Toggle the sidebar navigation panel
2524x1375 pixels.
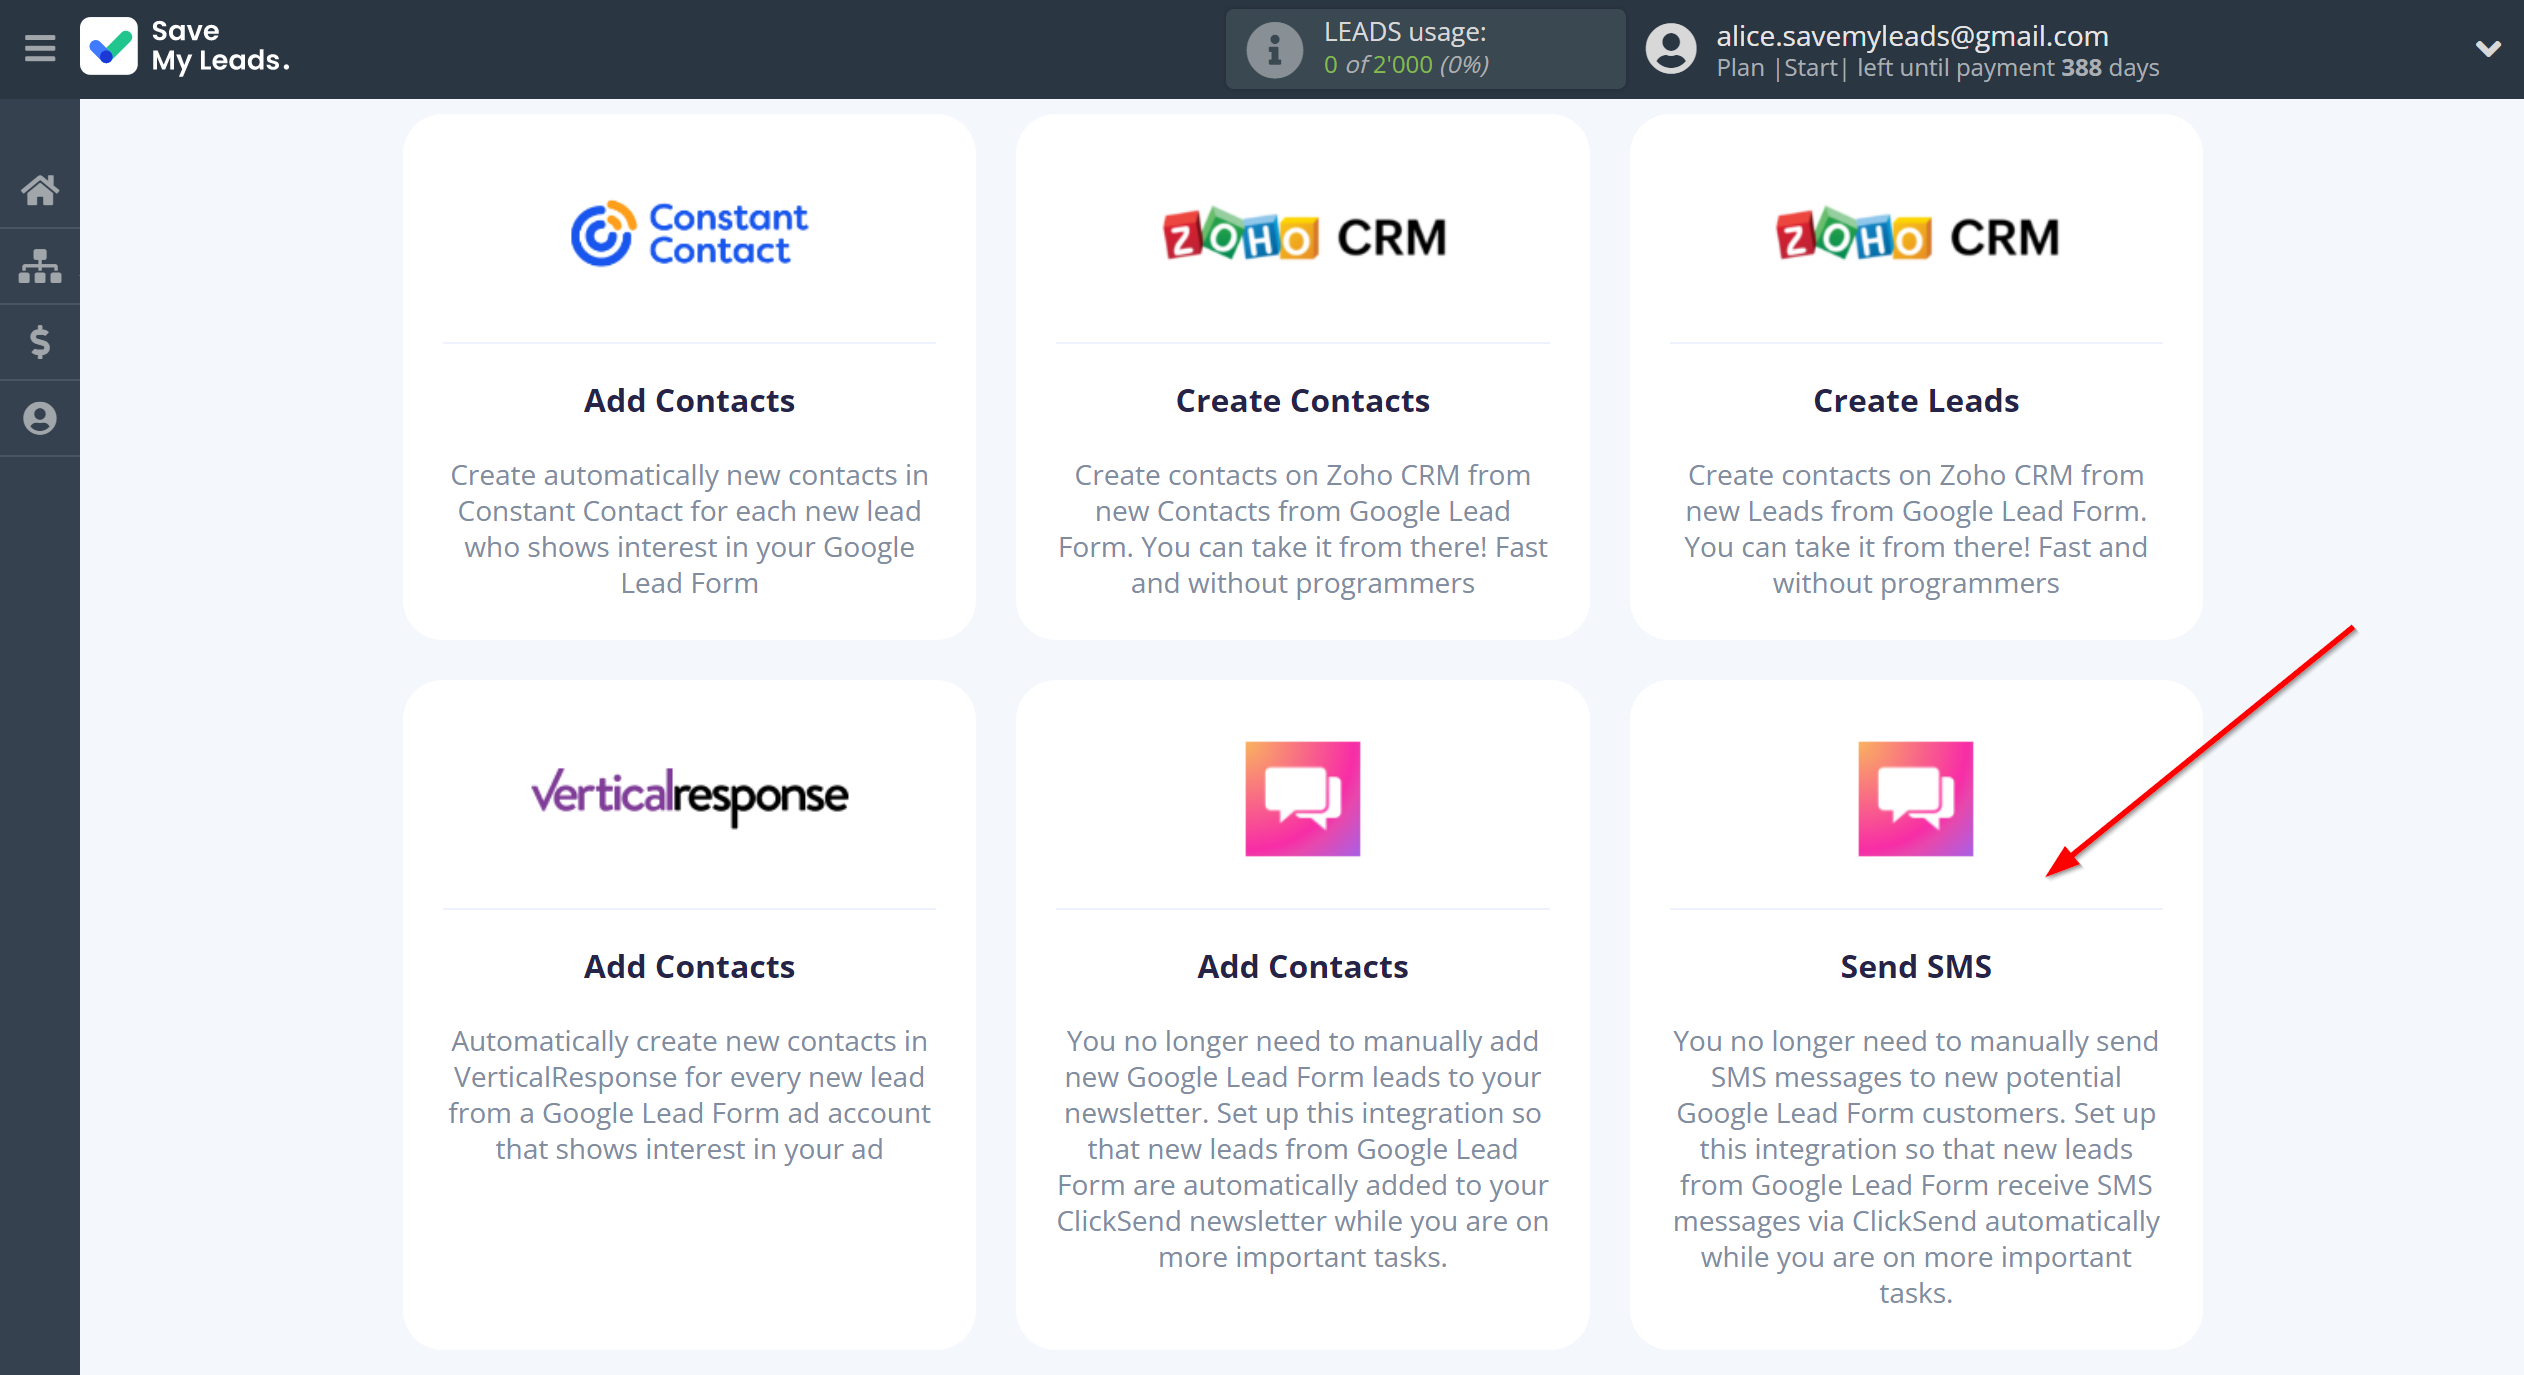[39, 49]
